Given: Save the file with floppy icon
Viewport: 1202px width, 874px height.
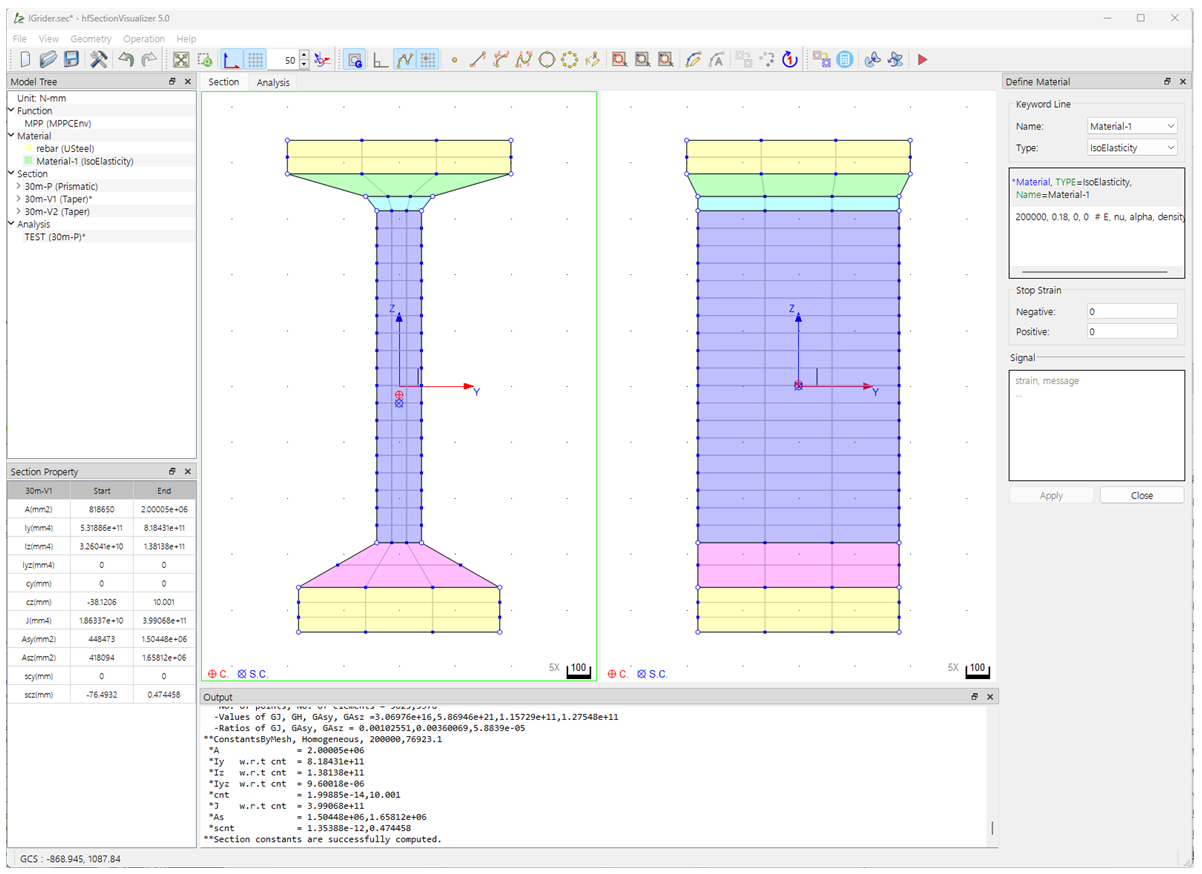Looking at the screenshot, I should 71,60.
